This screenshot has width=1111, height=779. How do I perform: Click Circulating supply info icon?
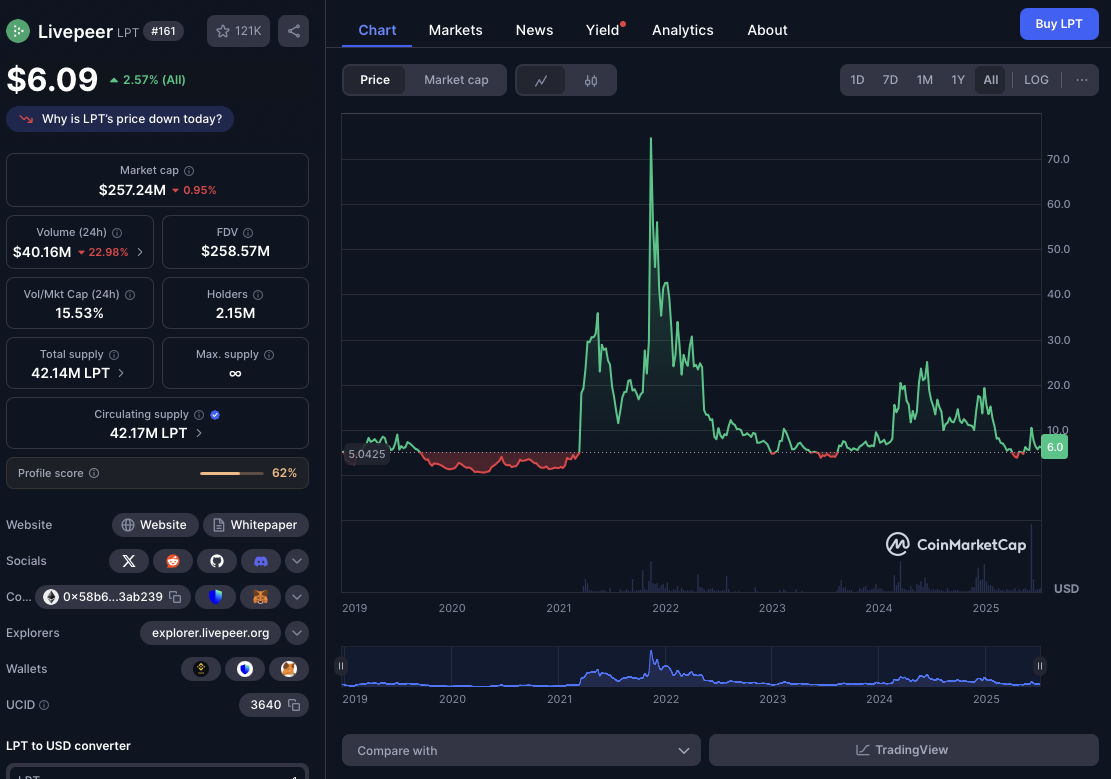[x=199, y=415]
